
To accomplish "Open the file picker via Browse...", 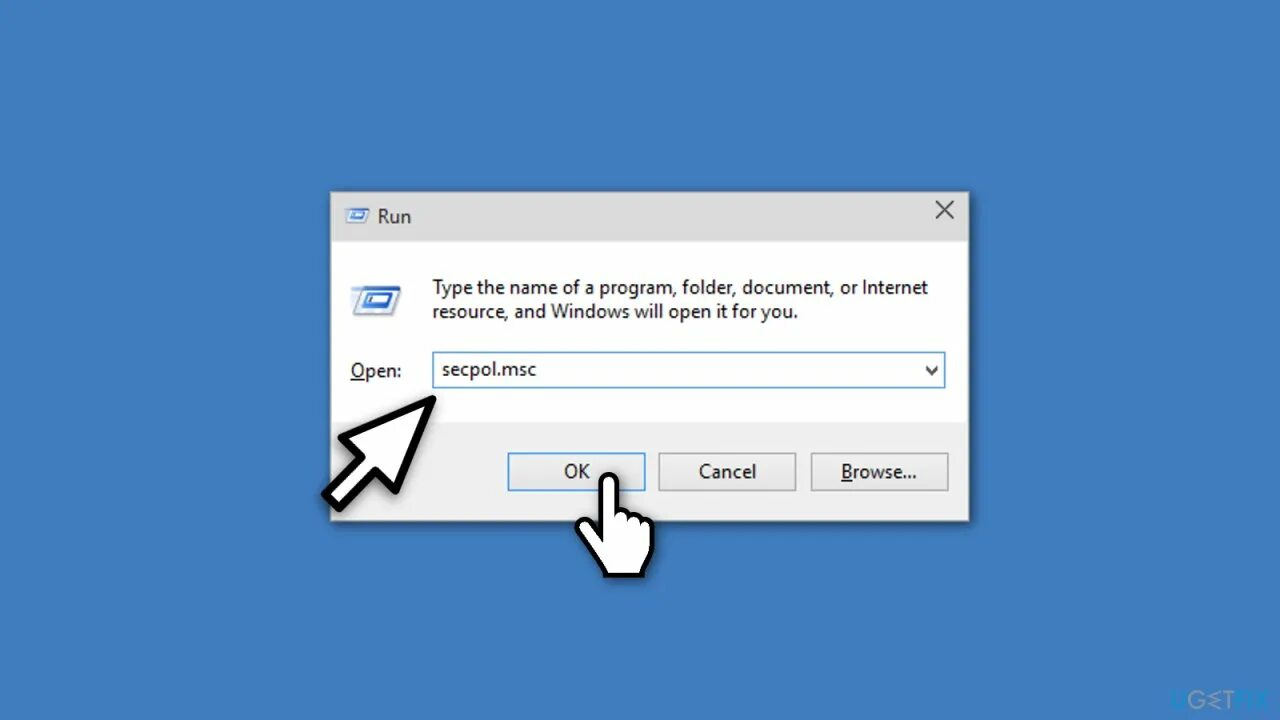I will (879, 471).
